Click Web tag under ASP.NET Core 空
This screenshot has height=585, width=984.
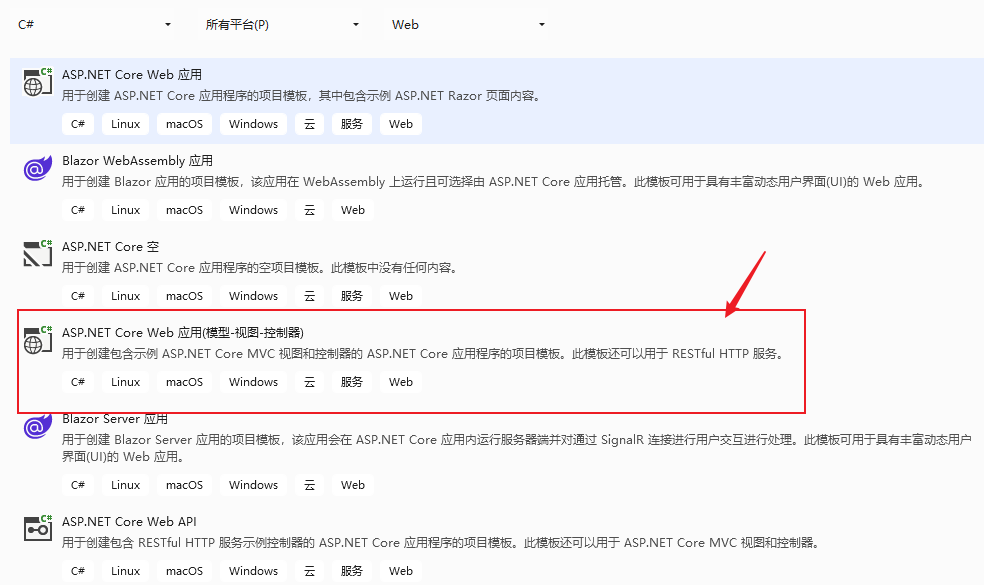pyautogui.click(x=401, y=296)
